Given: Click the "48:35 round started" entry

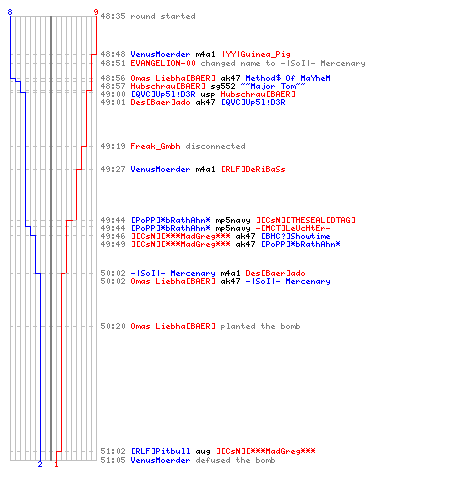Looking at the screenshot, I should pyautogui.click(x=148, y=16).
